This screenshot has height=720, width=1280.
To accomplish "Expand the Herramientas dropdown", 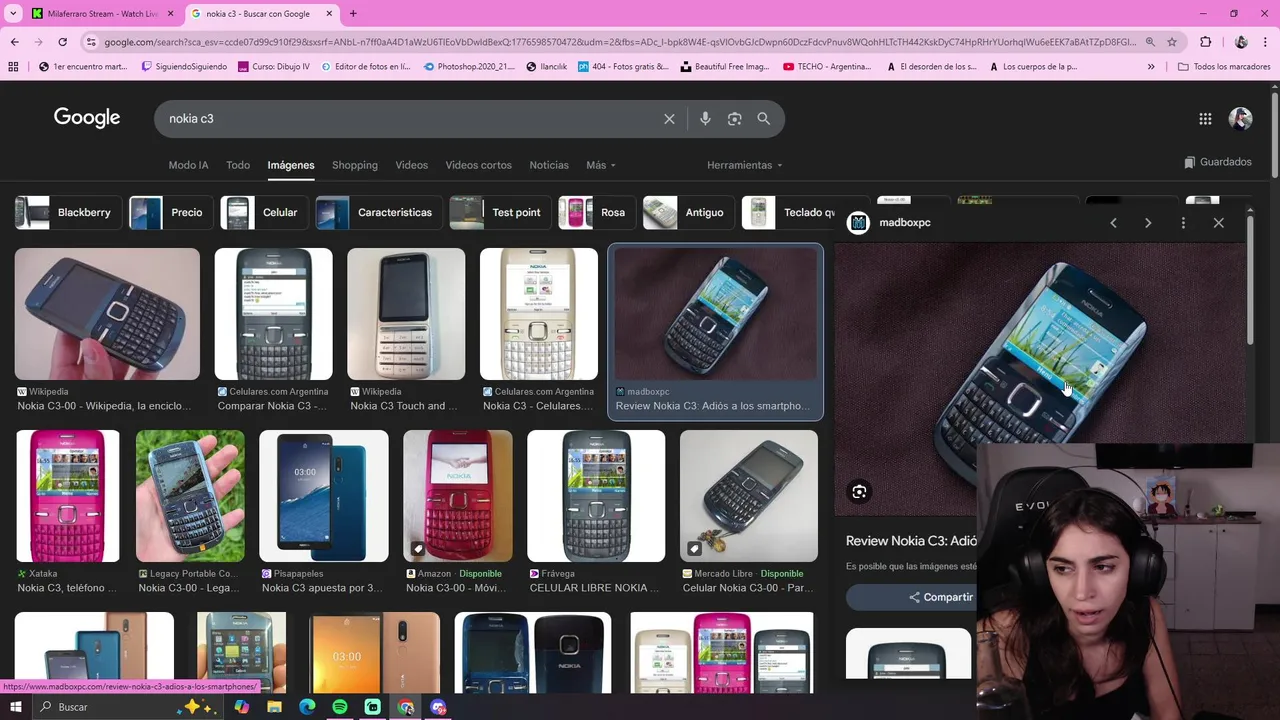I will tap(745, 165).
